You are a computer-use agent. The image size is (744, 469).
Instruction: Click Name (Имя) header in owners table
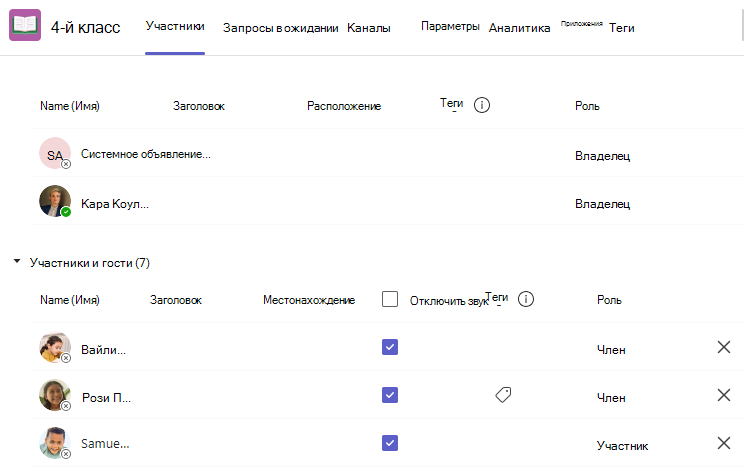[x=70, y=106]
